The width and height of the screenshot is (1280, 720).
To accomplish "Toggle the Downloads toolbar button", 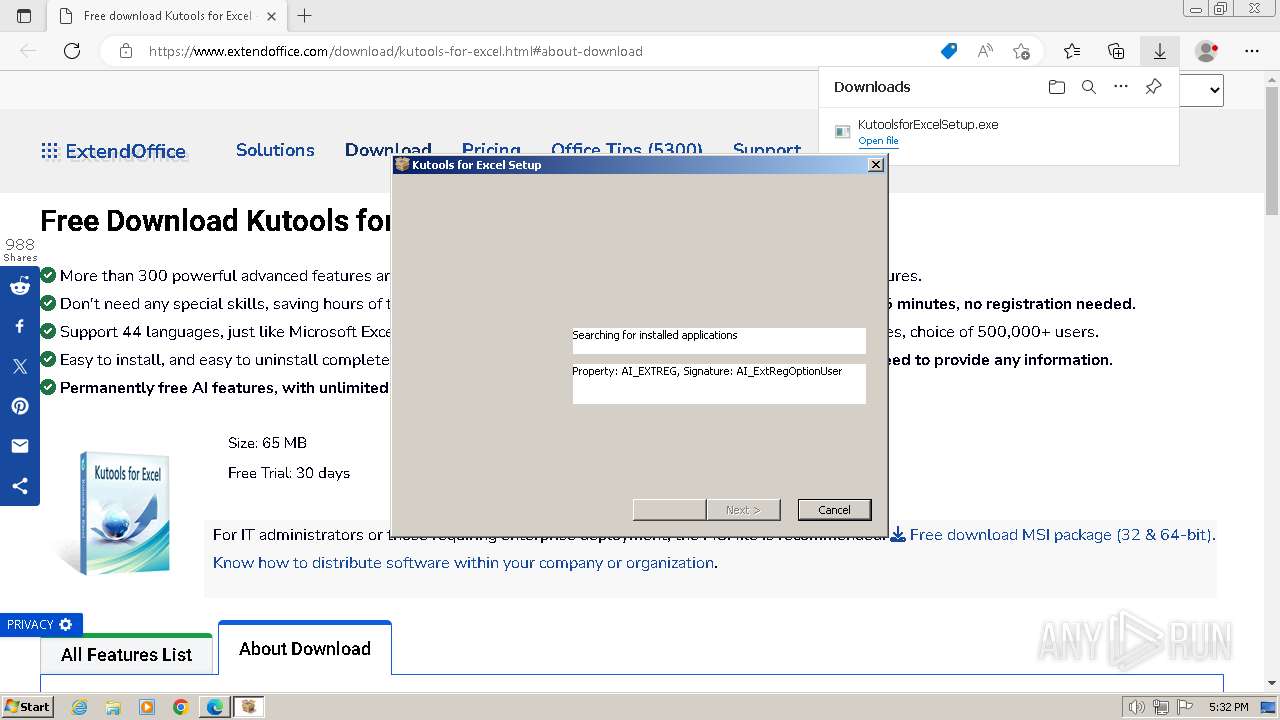I will [1160, 51].
